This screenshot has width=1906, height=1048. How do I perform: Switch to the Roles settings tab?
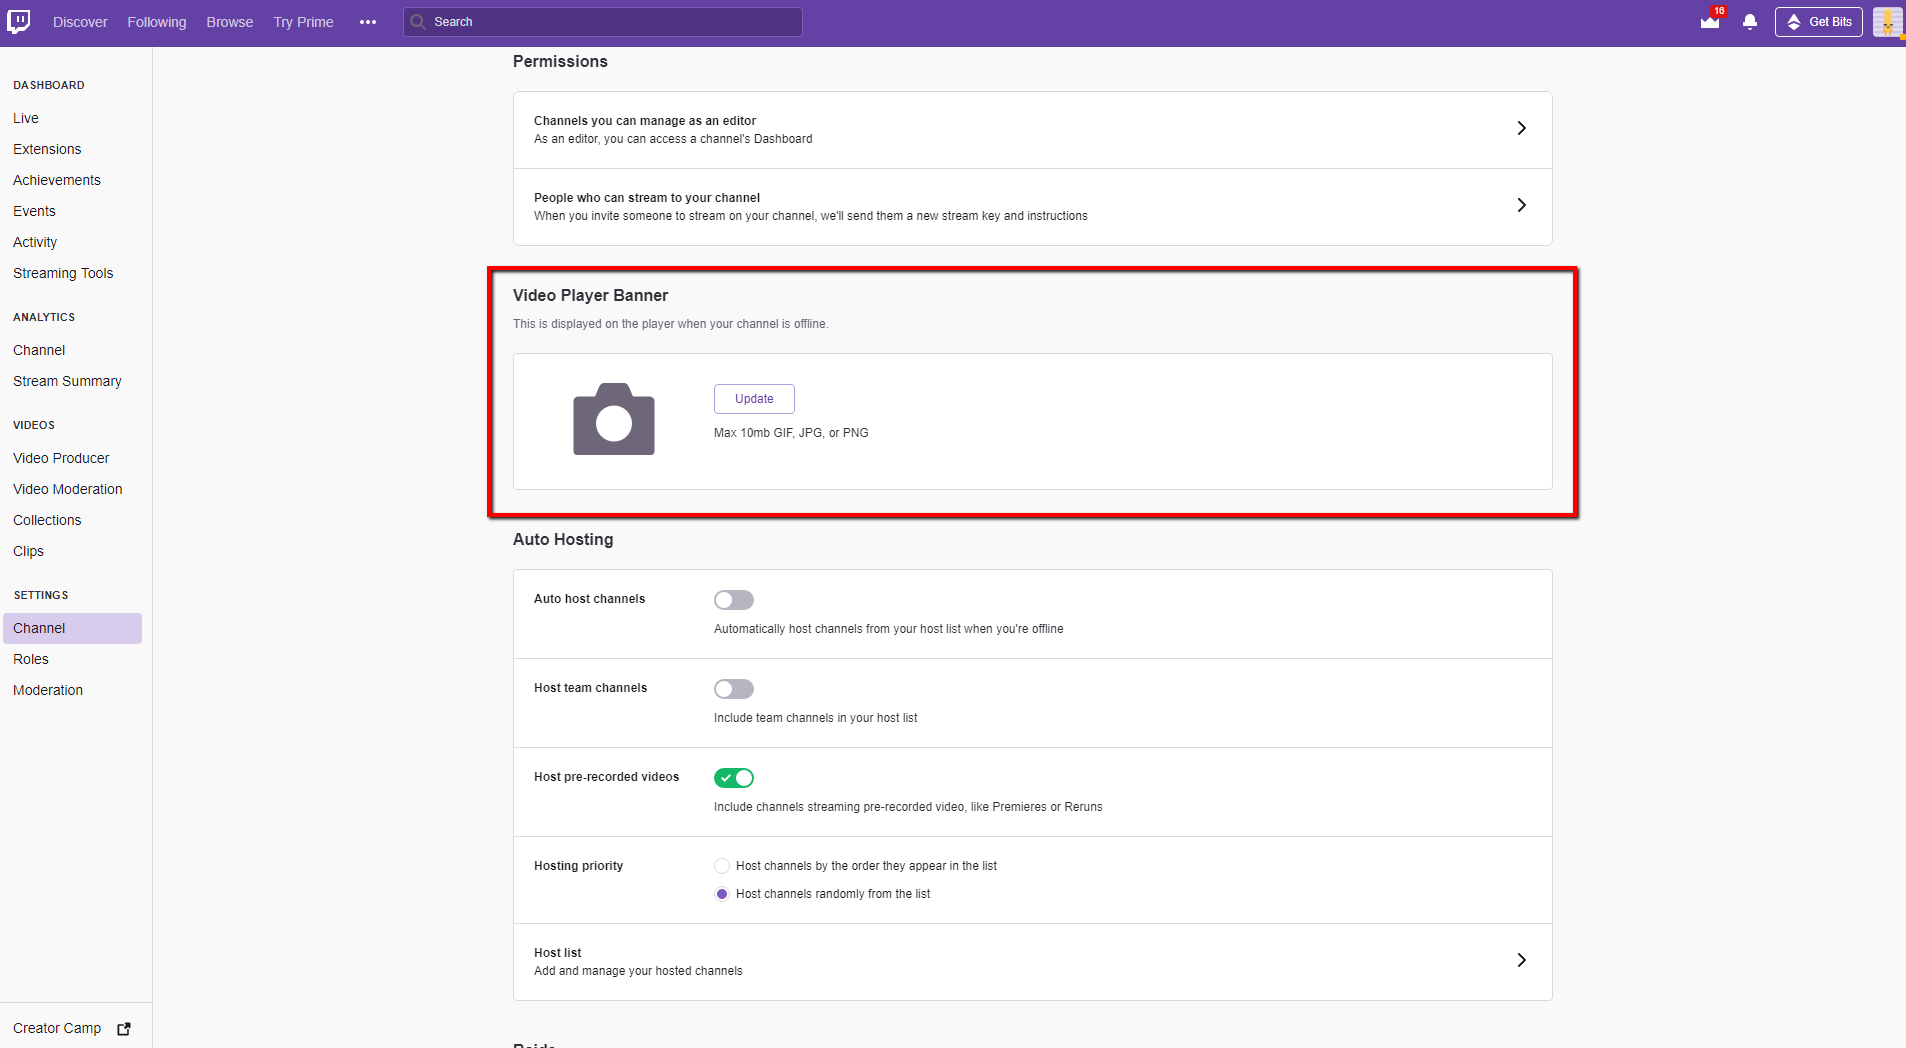click(31, 658)
